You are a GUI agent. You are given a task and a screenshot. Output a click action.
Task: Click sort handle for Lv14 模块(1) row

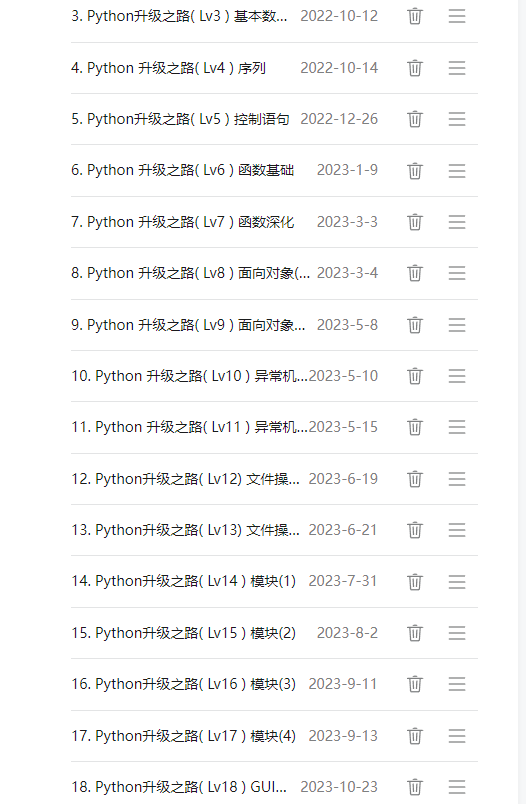[x=457, y=581]
